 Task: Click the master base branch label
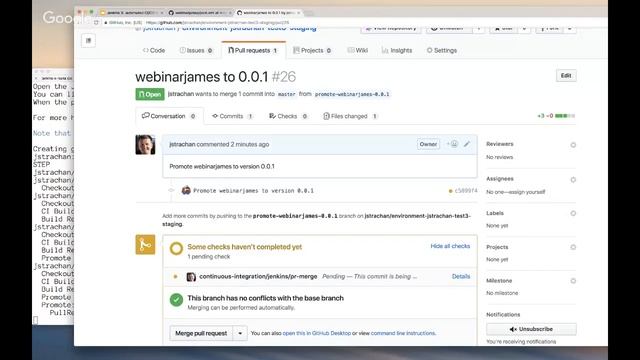point(287,94)
